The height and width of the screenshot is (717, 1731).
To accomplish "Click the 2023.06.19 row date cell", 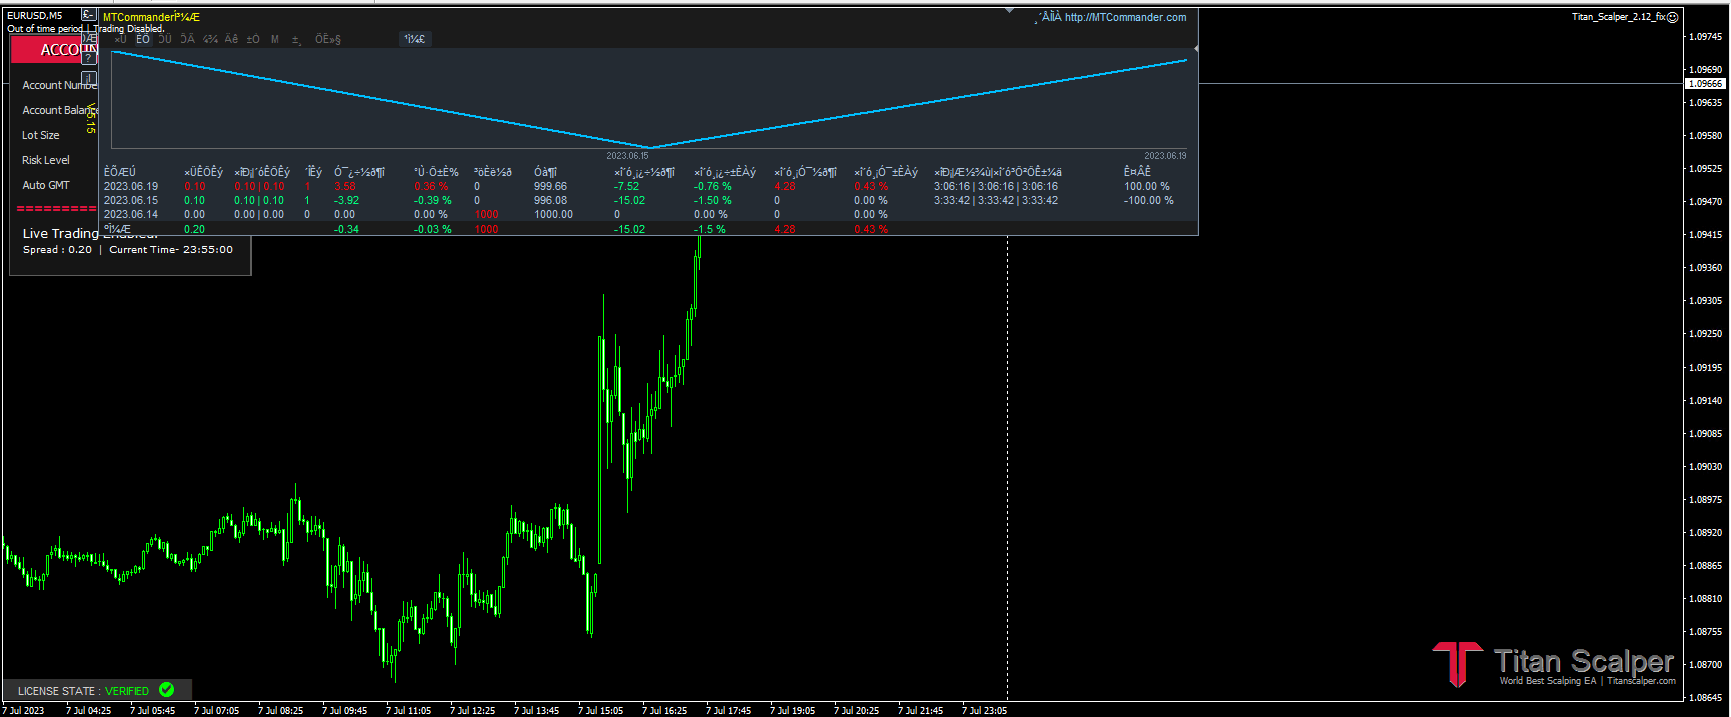I will 131,186.
